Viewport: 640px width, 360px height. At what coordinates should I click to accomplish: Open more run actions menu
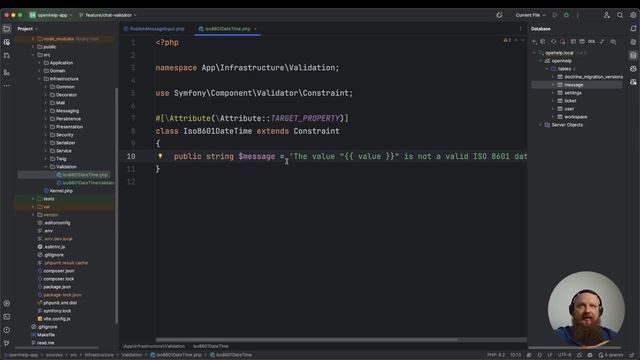578,15
